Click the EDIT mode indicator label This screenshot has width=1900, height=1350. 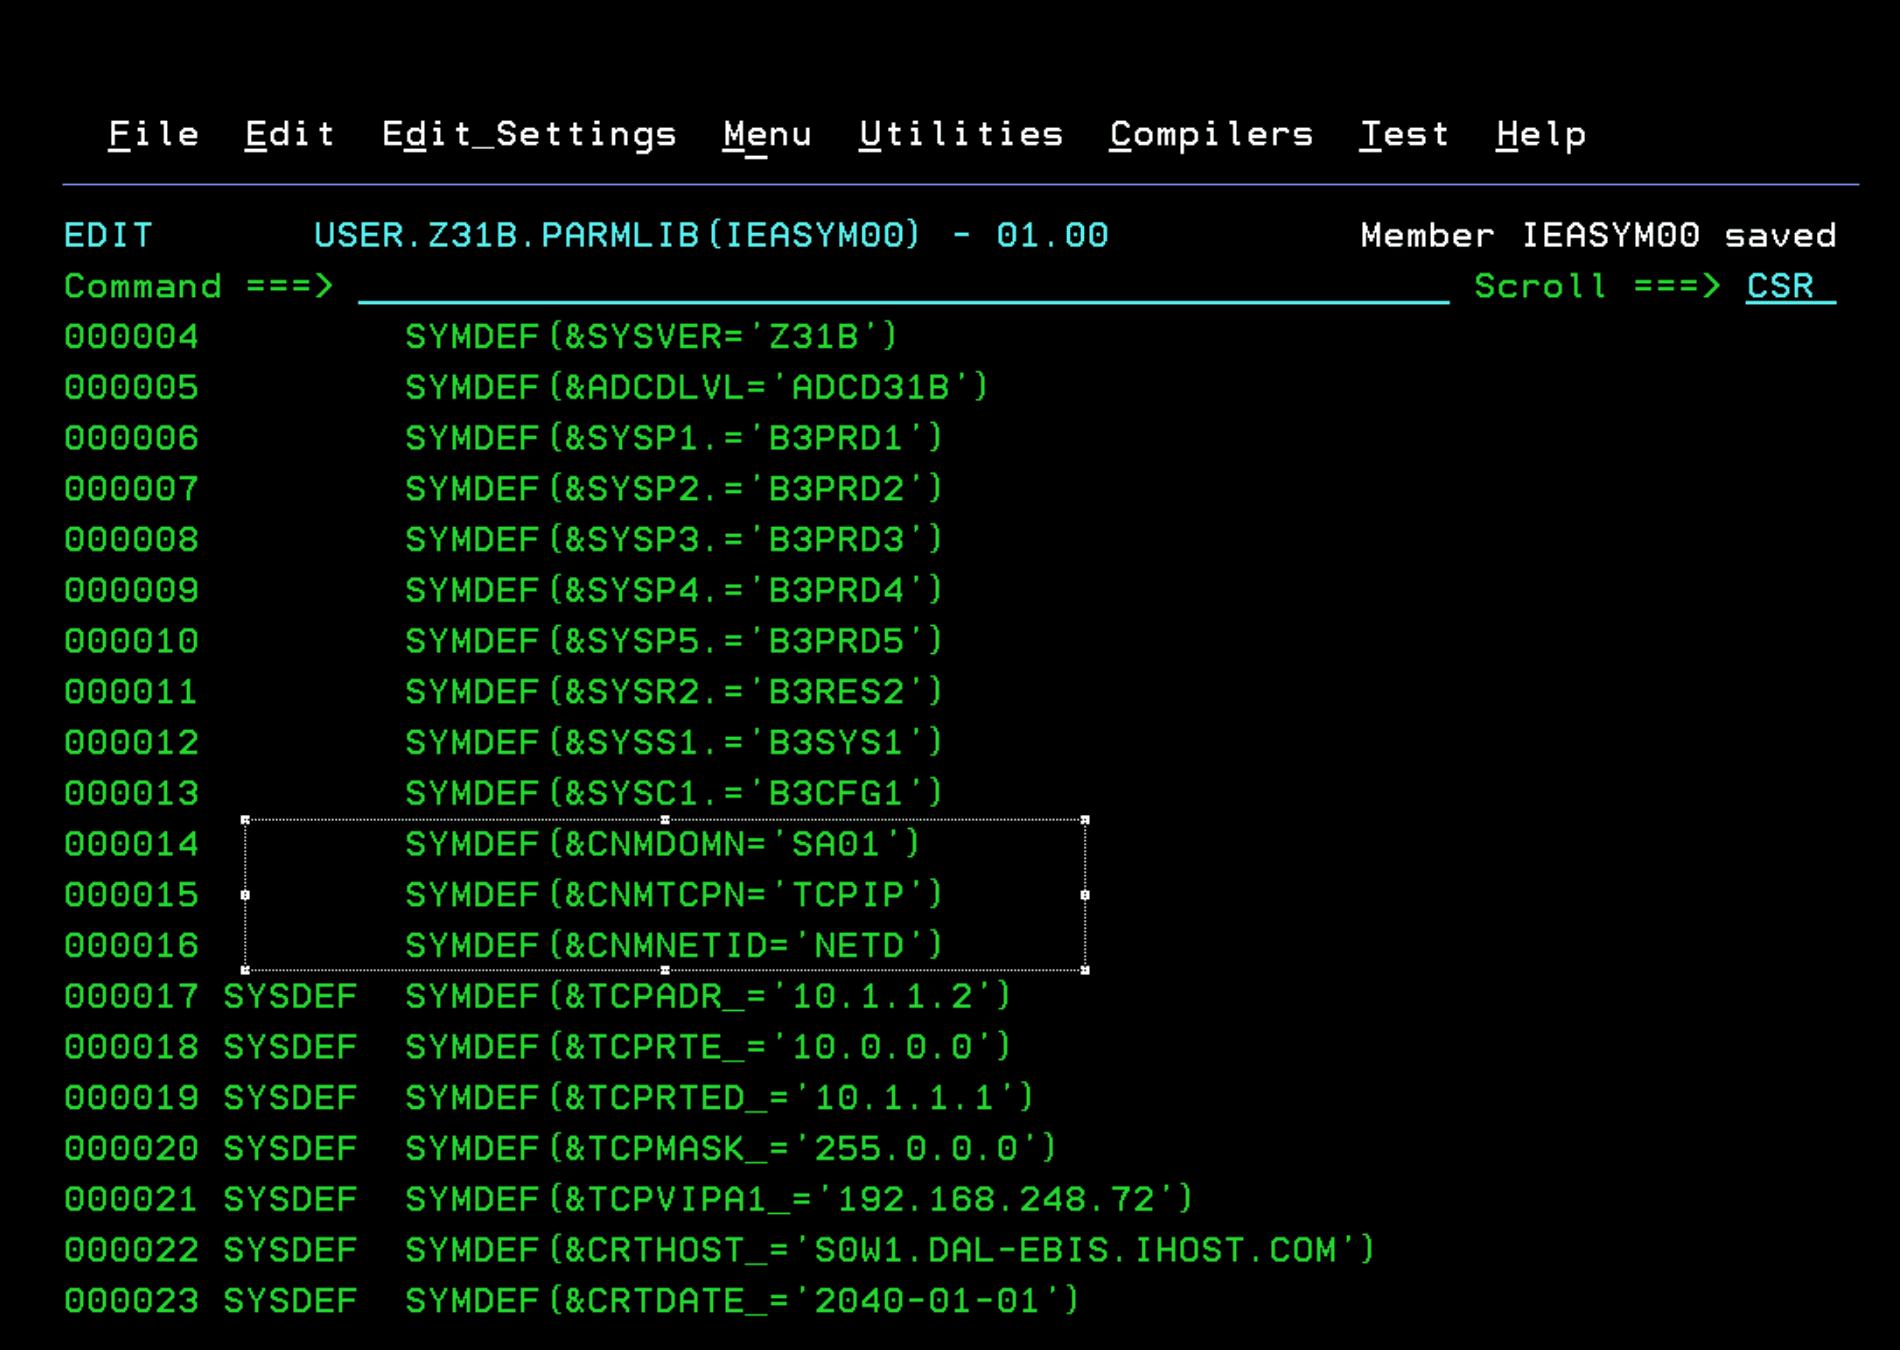point(108,234)
